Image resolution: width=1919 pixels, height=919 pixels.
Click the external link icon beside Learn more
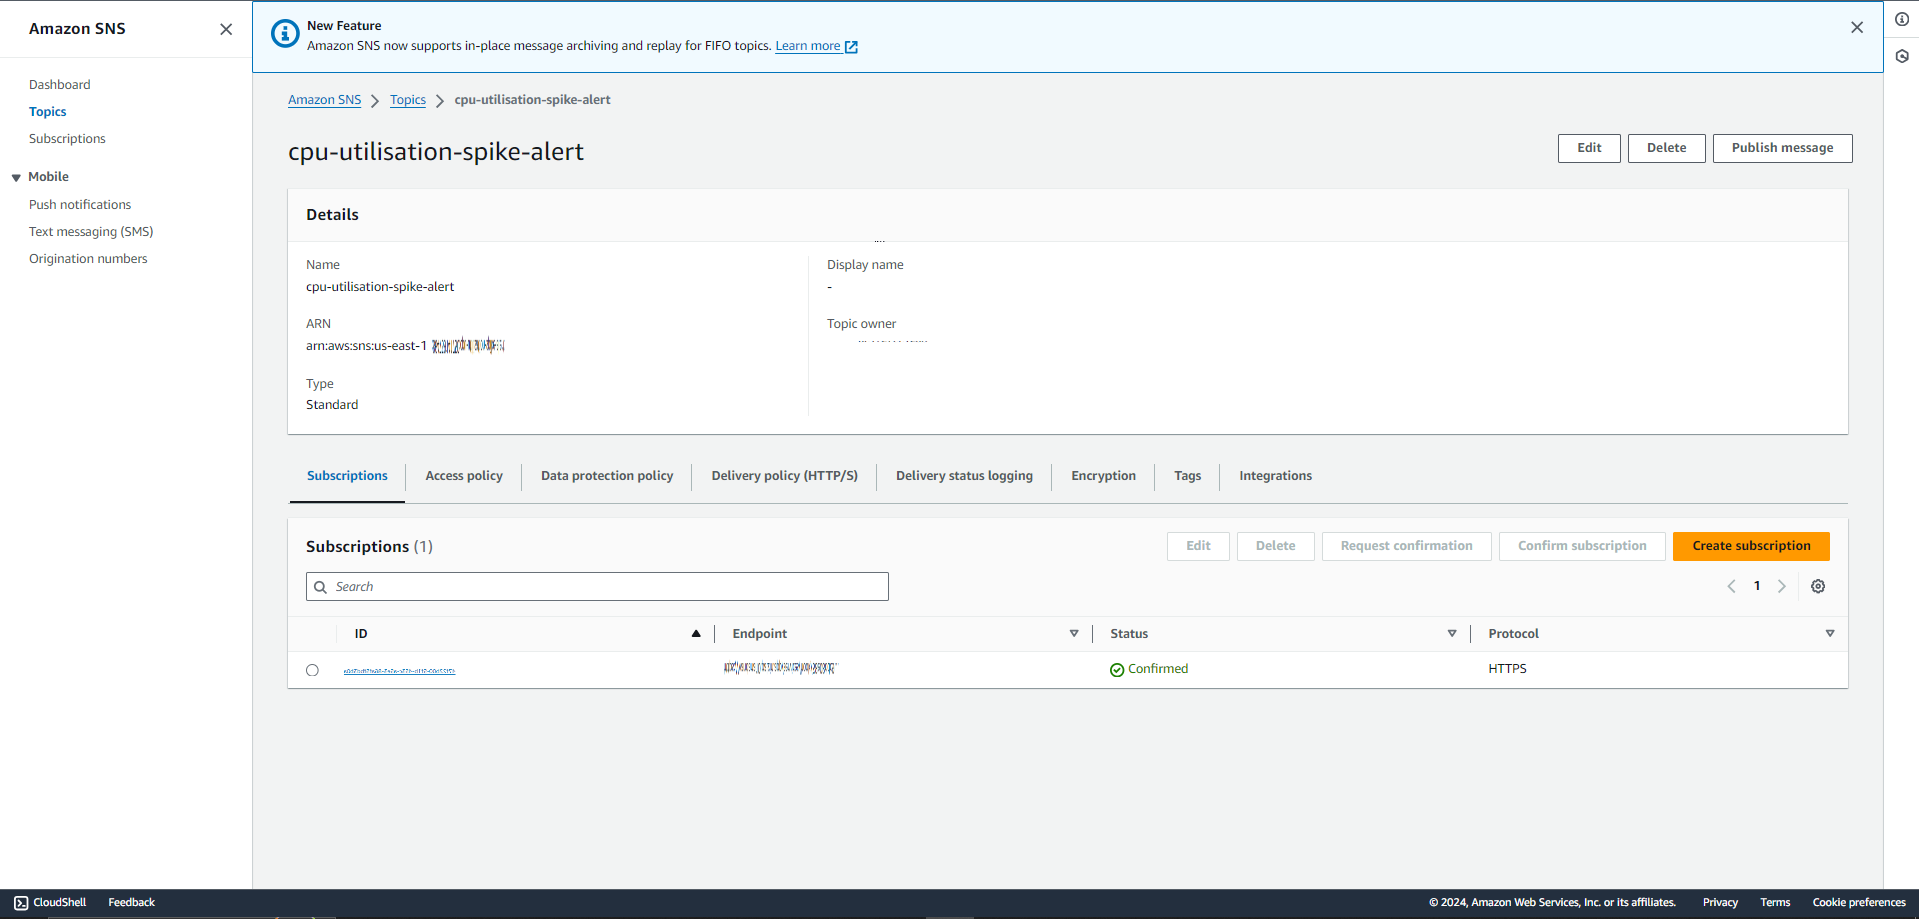[851, 47]
